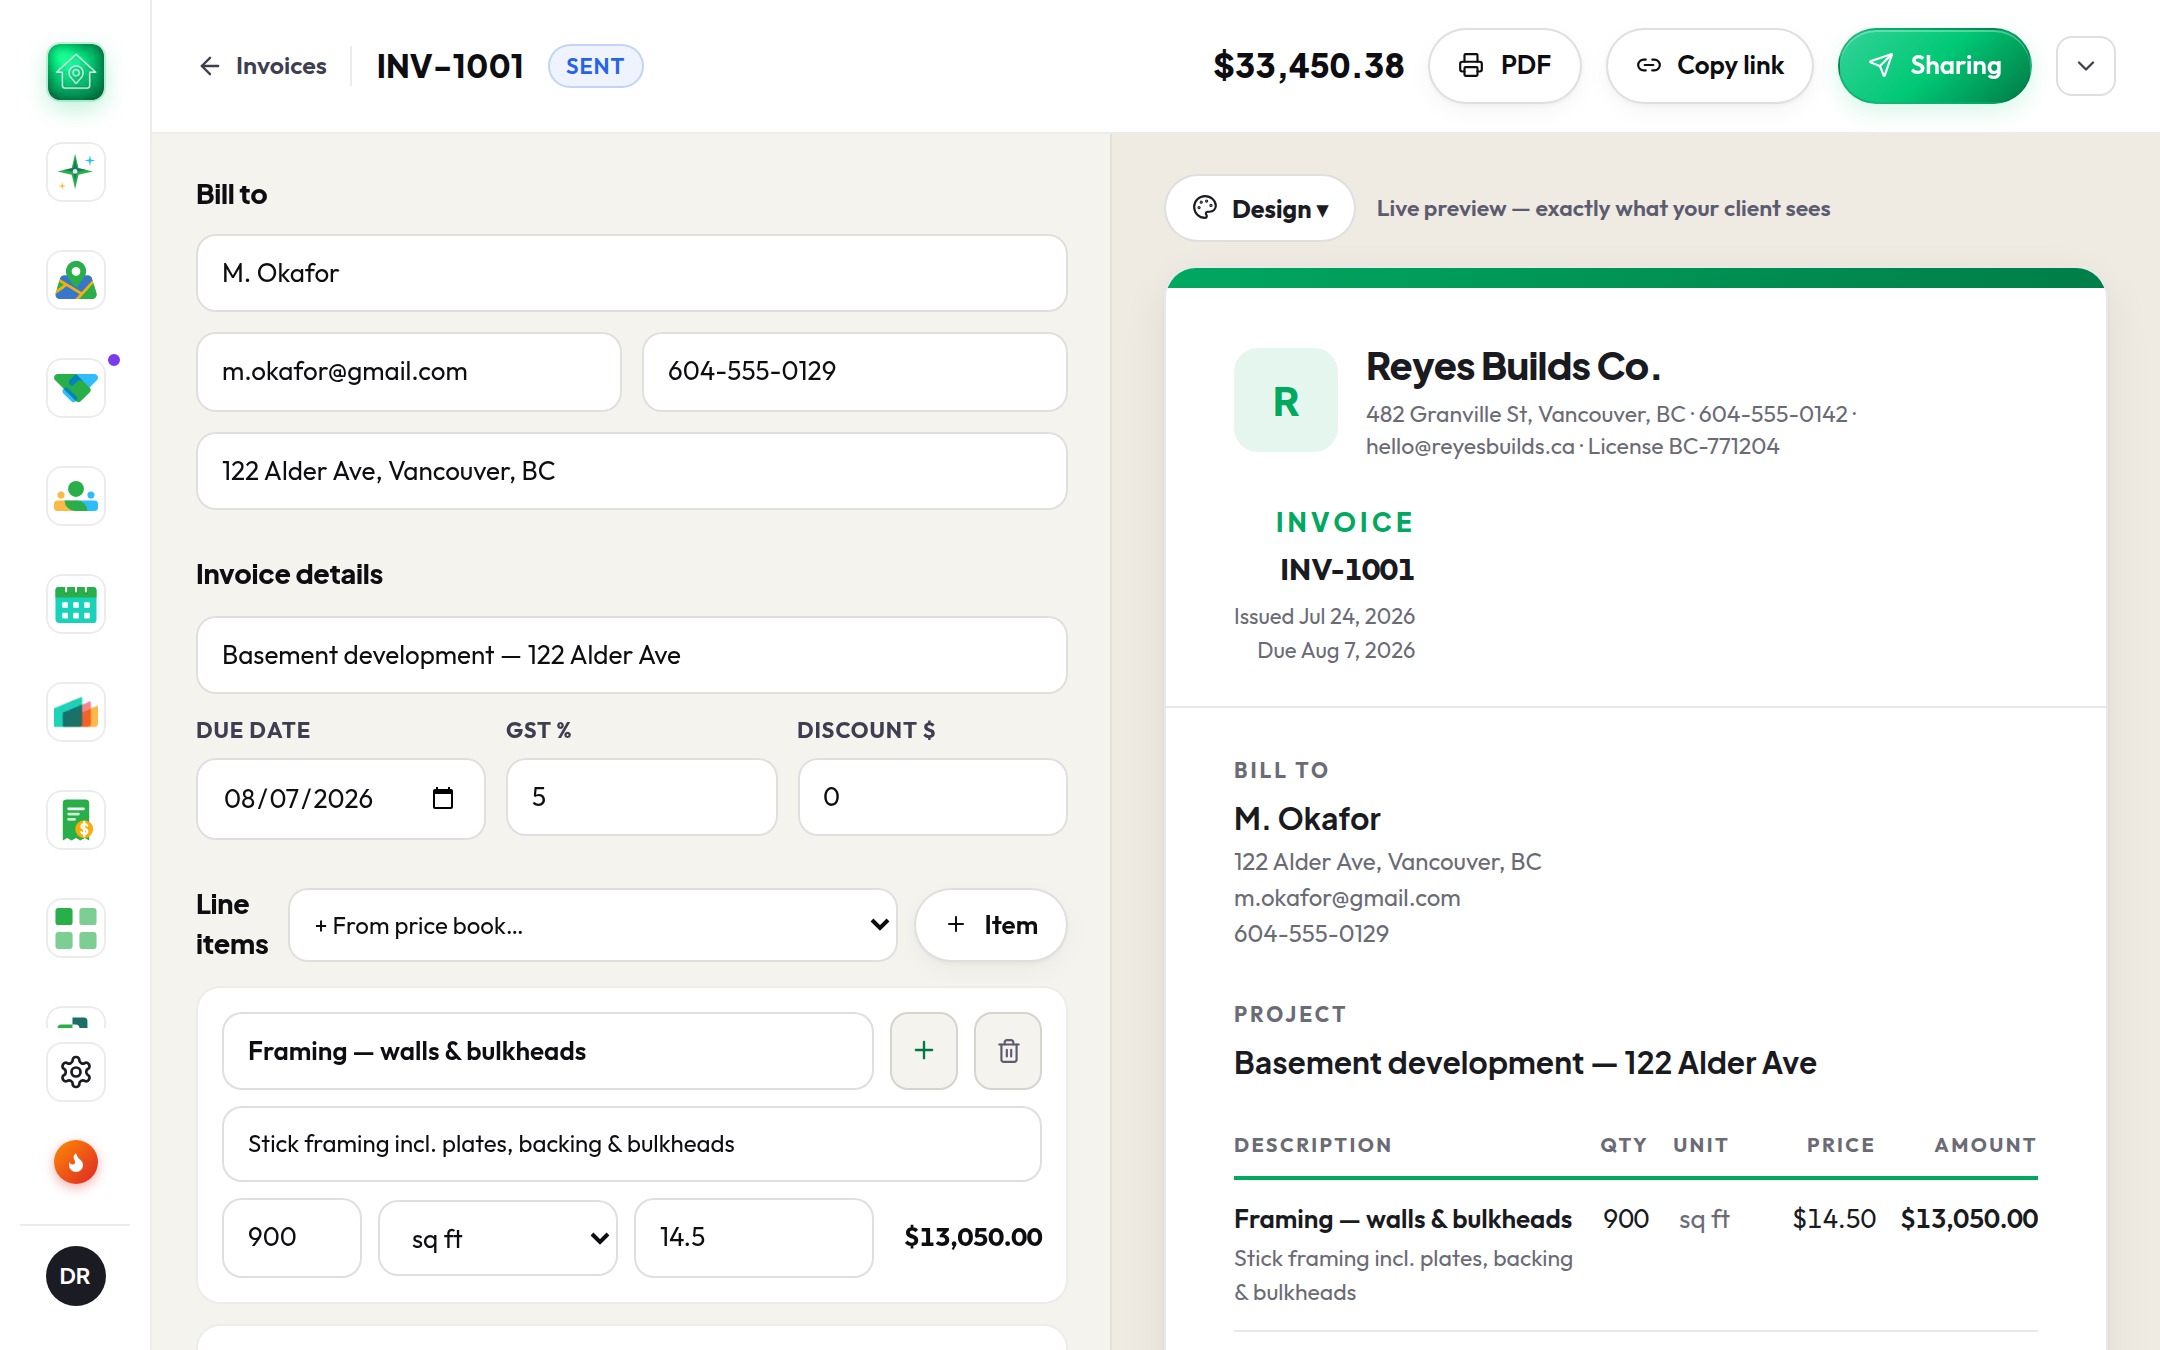The image size is (2160, 1350).
Task: Expand the more actions chevron beside Sharing
Action: (x=2086, y=66)
